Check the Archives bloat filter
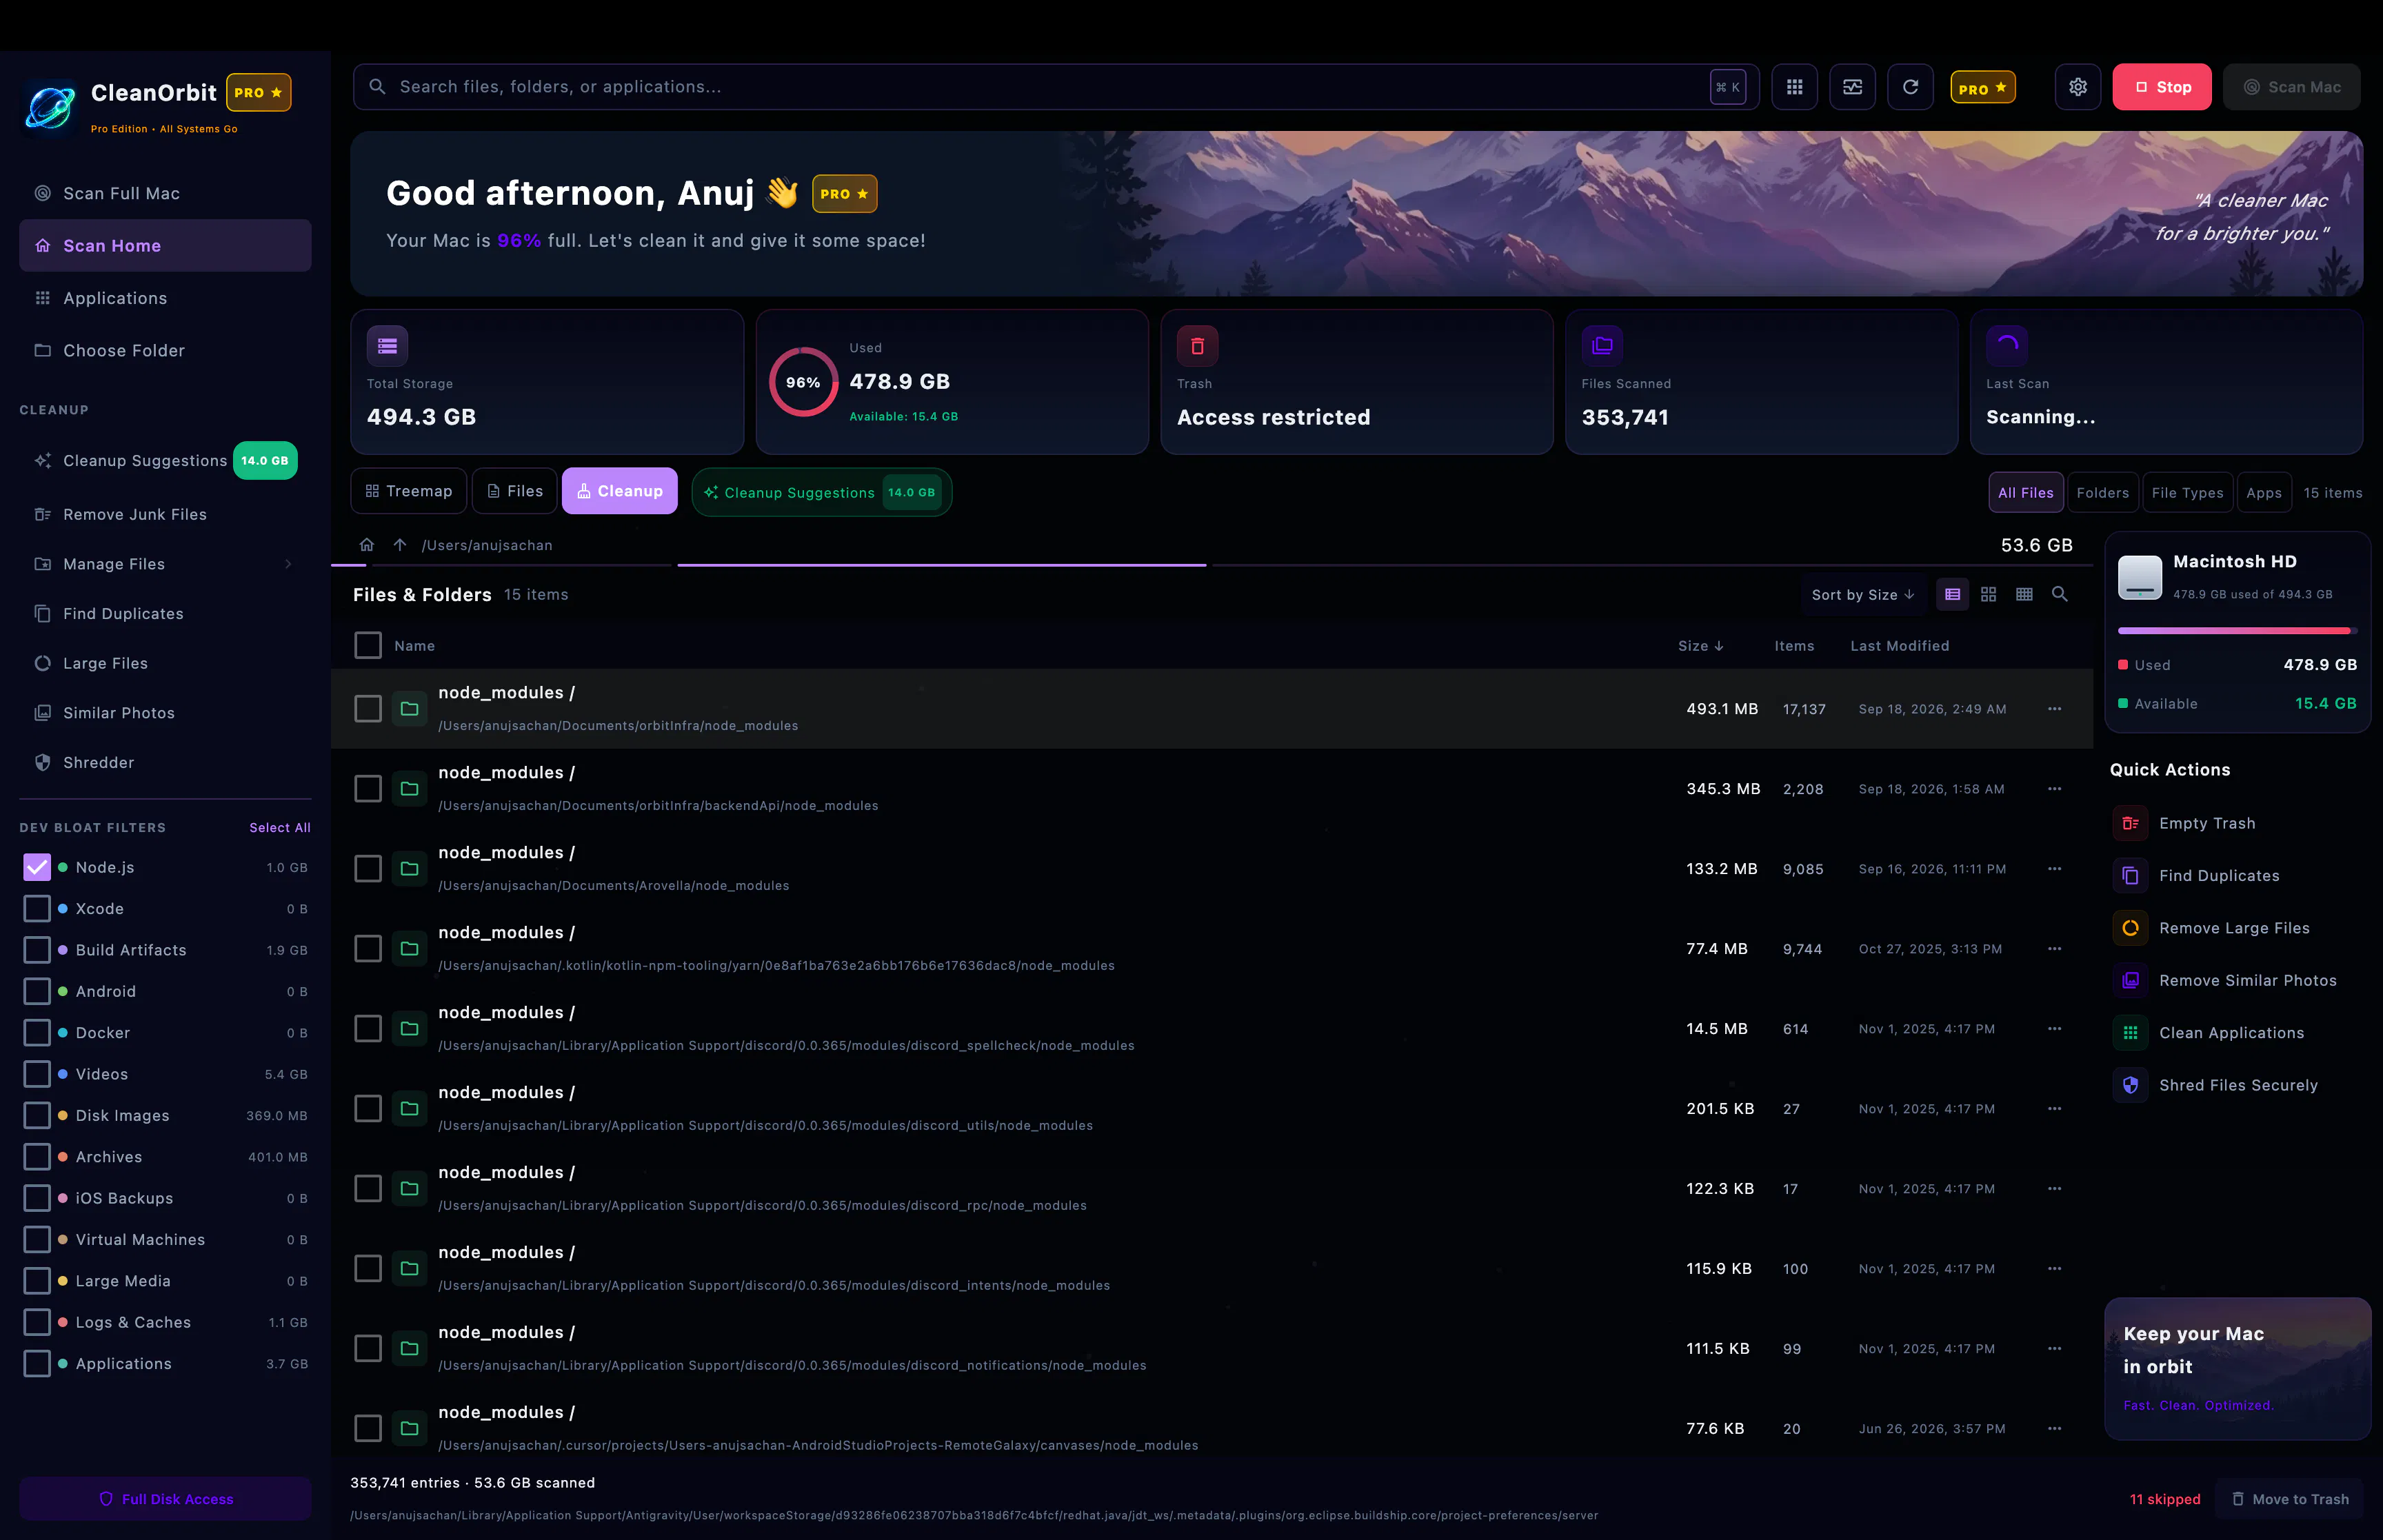 click(x=37, y=1157)
